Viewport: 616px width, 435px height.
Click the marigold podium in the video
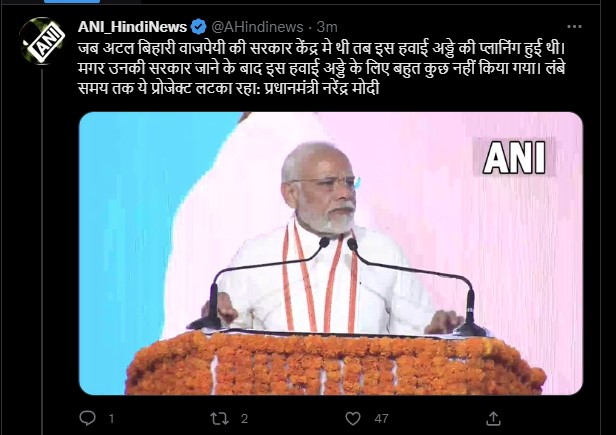pos(336,363)
